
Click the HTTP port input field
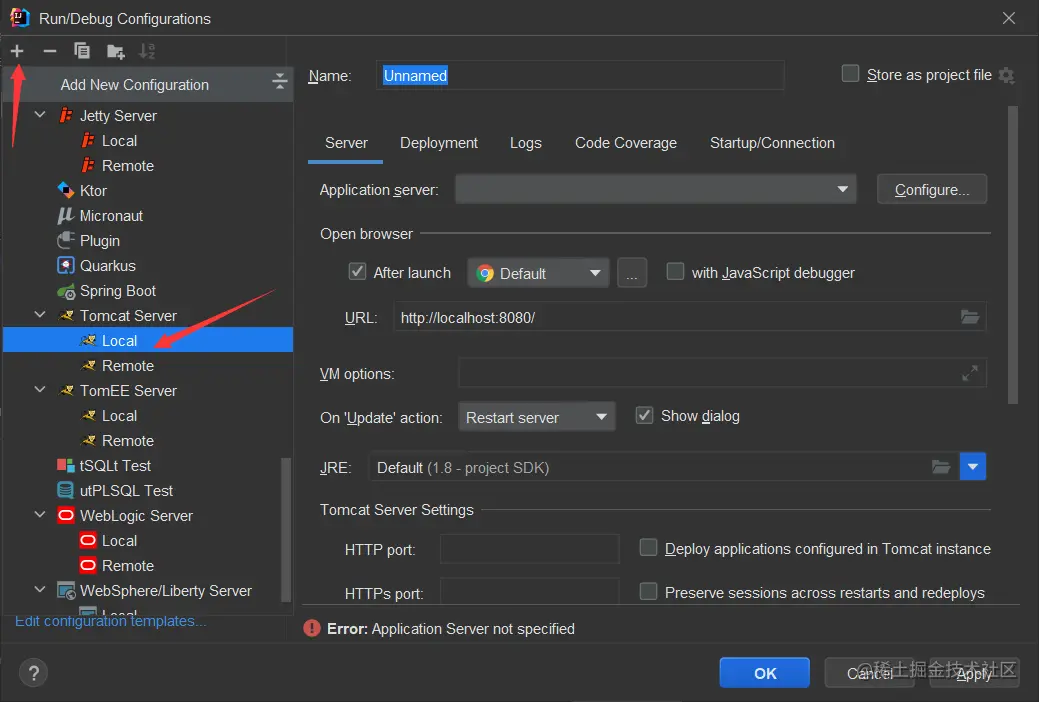pos(529,550)
